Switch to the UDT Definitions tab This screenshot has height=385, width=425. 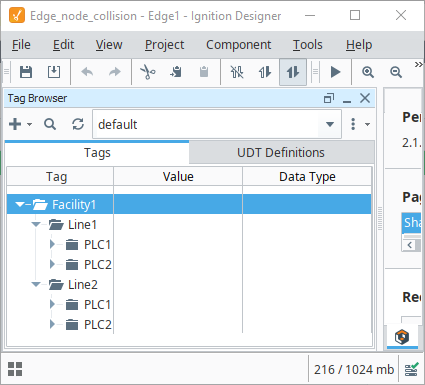coord(281,153)
